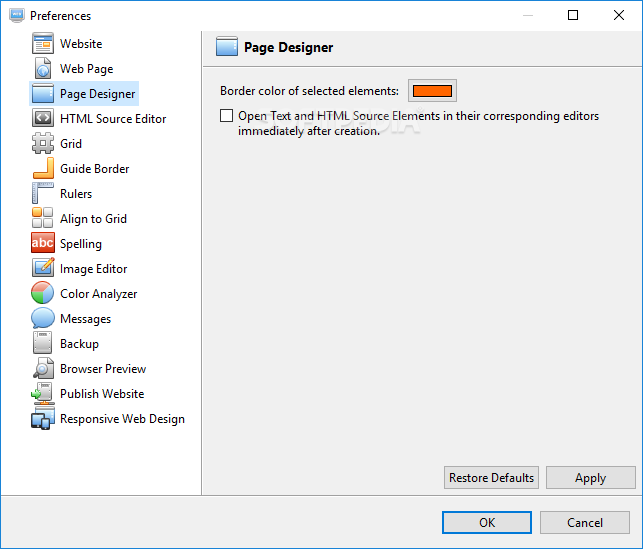
Task: Click the red abc Spelling icon
Action: tap(43, 243)
